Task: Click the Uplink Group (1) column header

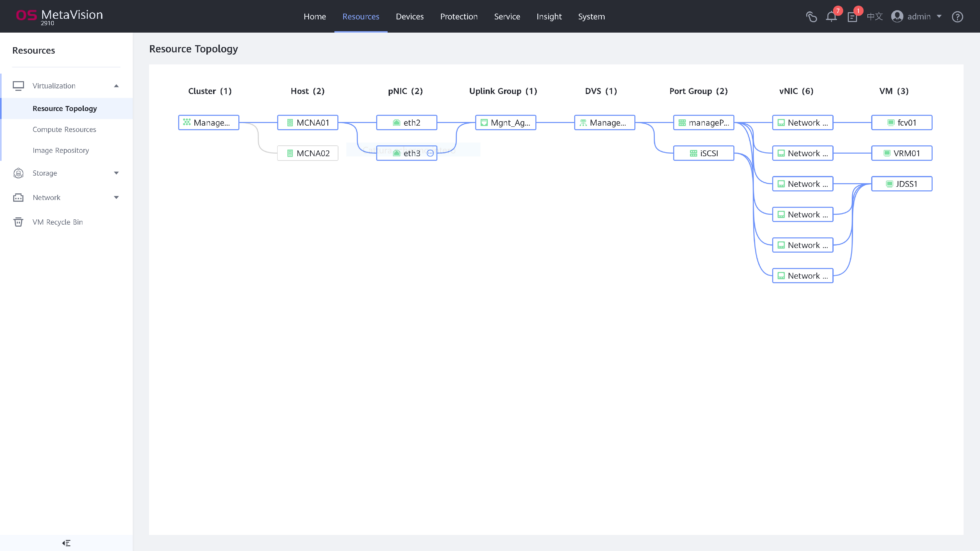Action: point(503,91)
